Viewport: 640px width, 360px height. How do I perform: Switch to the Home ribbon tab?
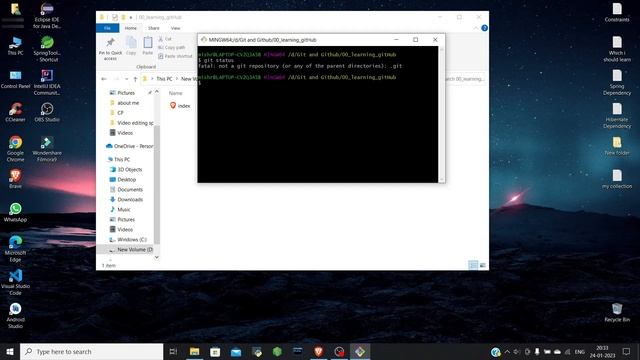pyautogui.click(x=131, y=28)
